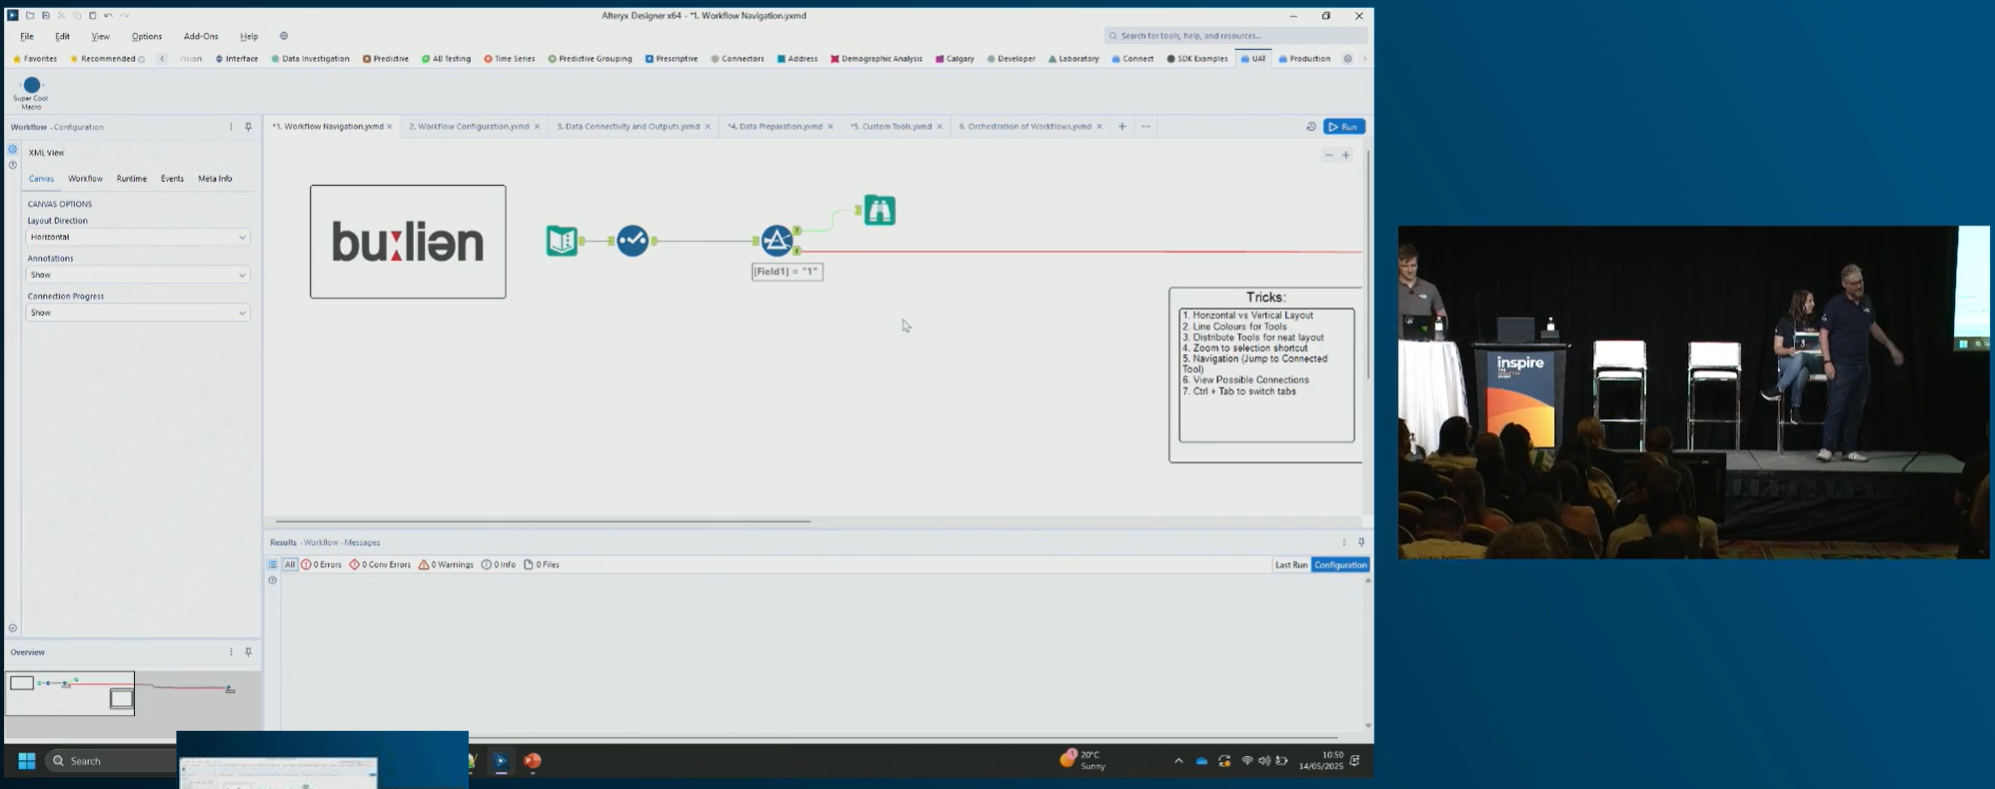Screen dimensions: 1995x789
Task: Switch results to Last Run view
Action: [x=1291, y=565]
